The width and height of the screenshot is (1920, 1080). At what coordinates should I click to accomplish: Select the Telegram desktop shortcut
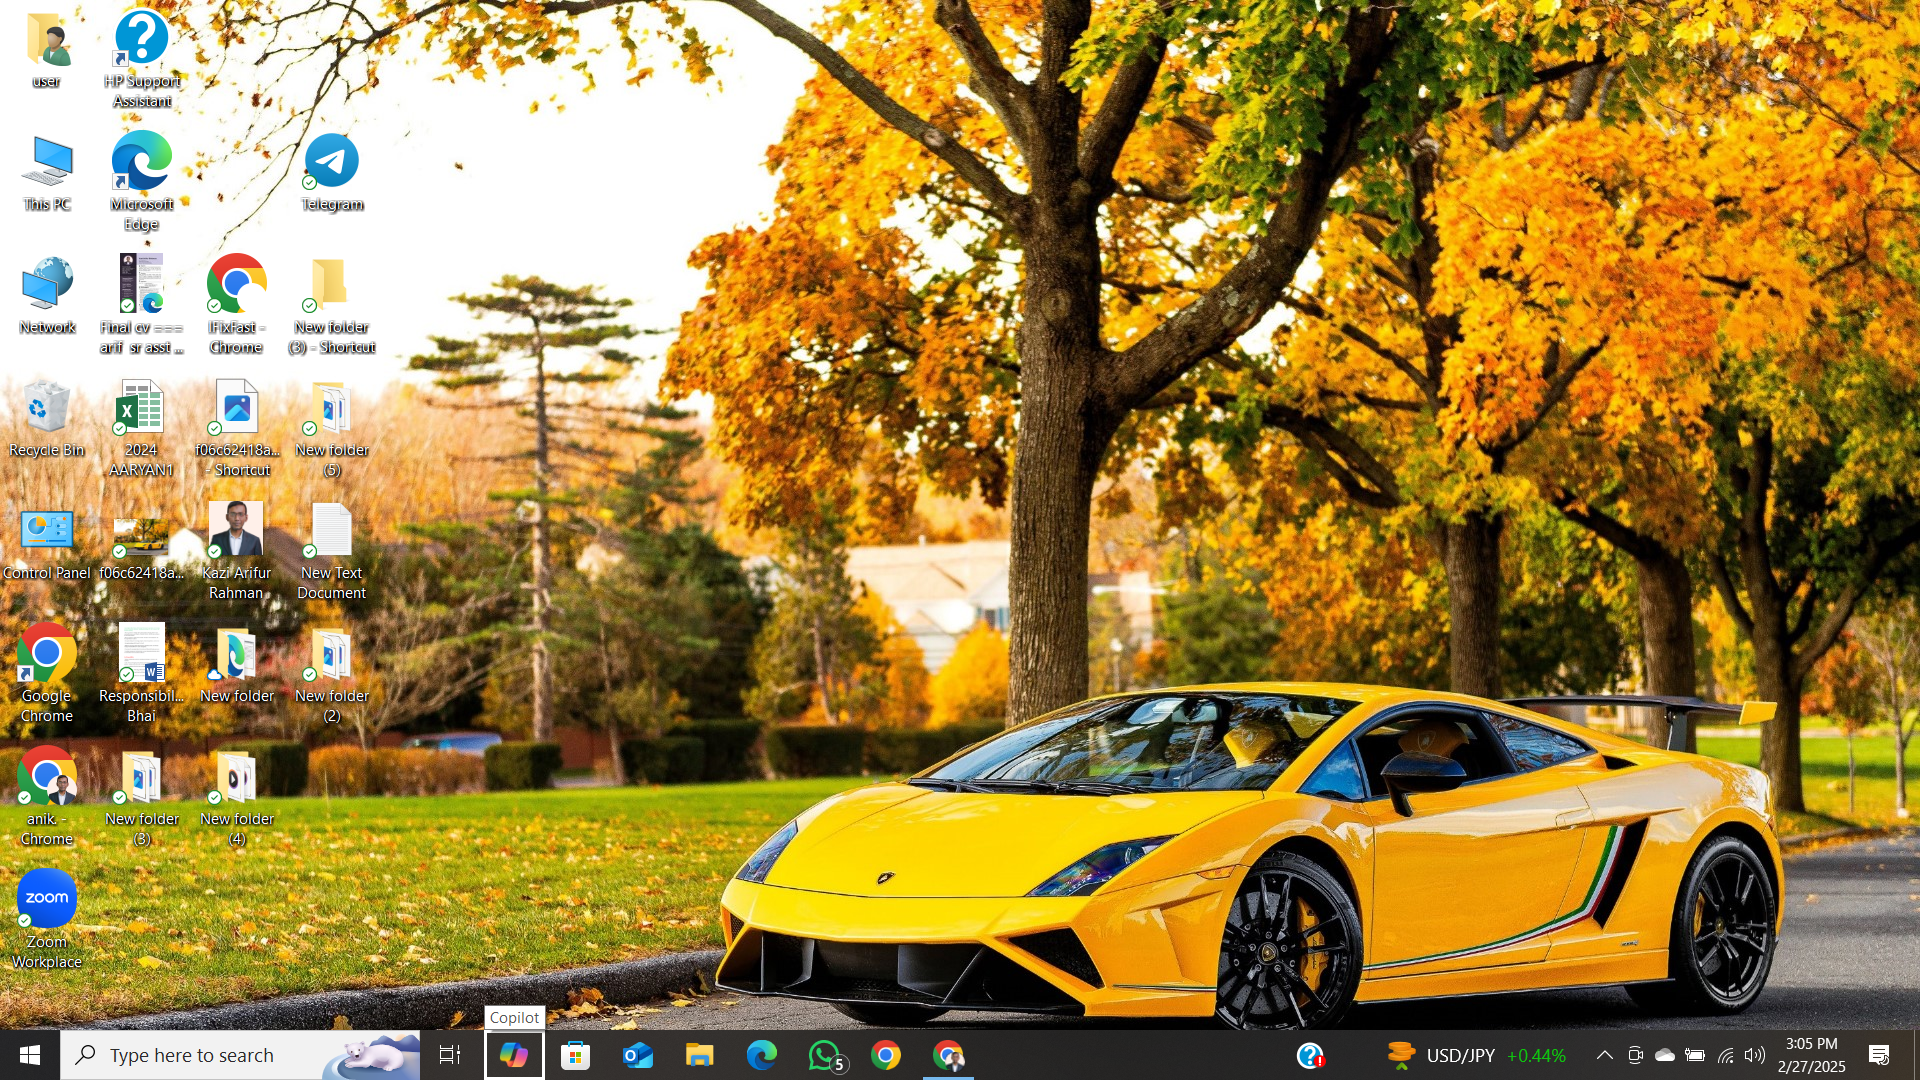point(332,172)
